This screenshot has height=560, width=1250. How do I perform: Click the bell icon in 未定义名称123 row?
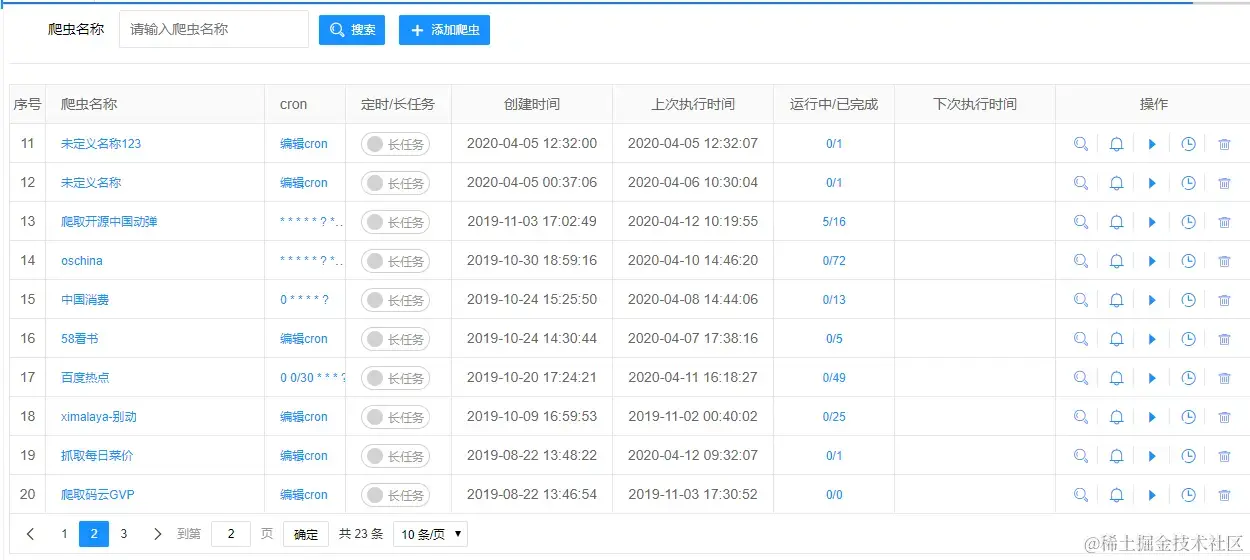pyautogui.click(x=1117, y=144)
